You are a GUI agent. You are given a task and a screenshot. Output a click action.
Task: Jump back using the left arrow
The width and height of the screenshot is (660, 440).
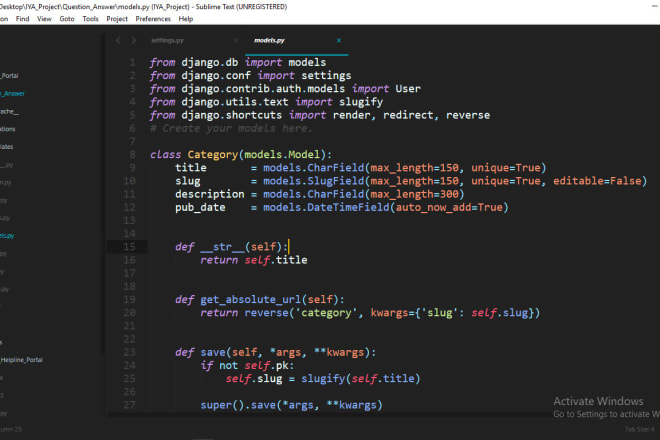click(118, 40)
